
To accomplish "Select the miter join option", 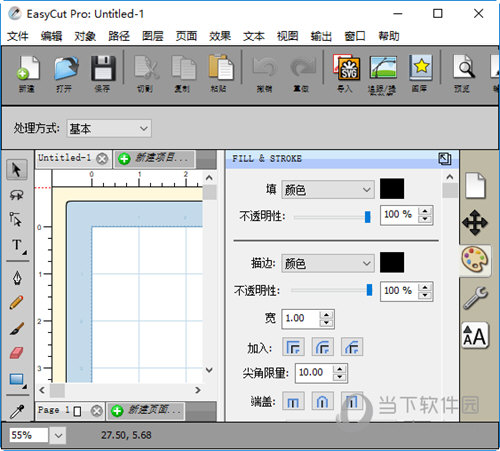I will 293,347.
